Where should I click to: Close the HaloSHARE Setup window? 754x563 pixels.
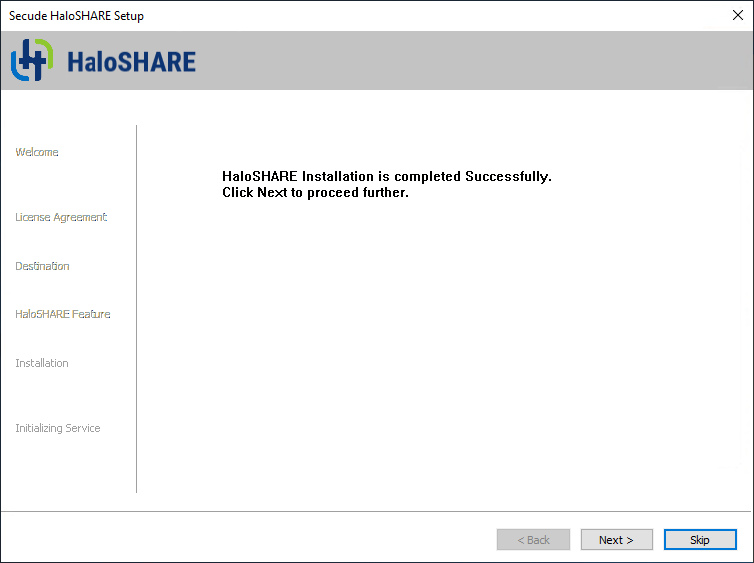click(737, 15)
